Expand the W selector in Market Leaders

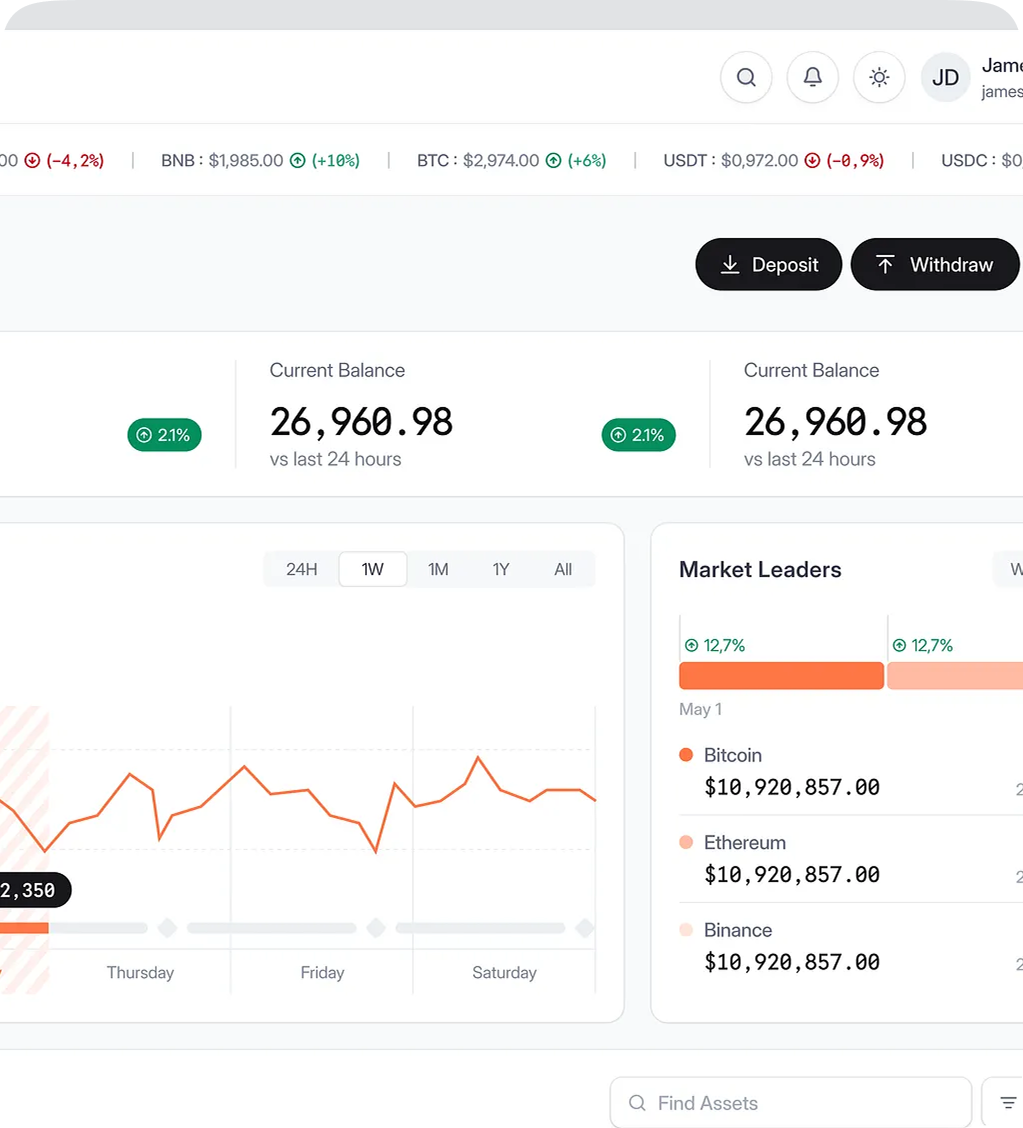1016,569
